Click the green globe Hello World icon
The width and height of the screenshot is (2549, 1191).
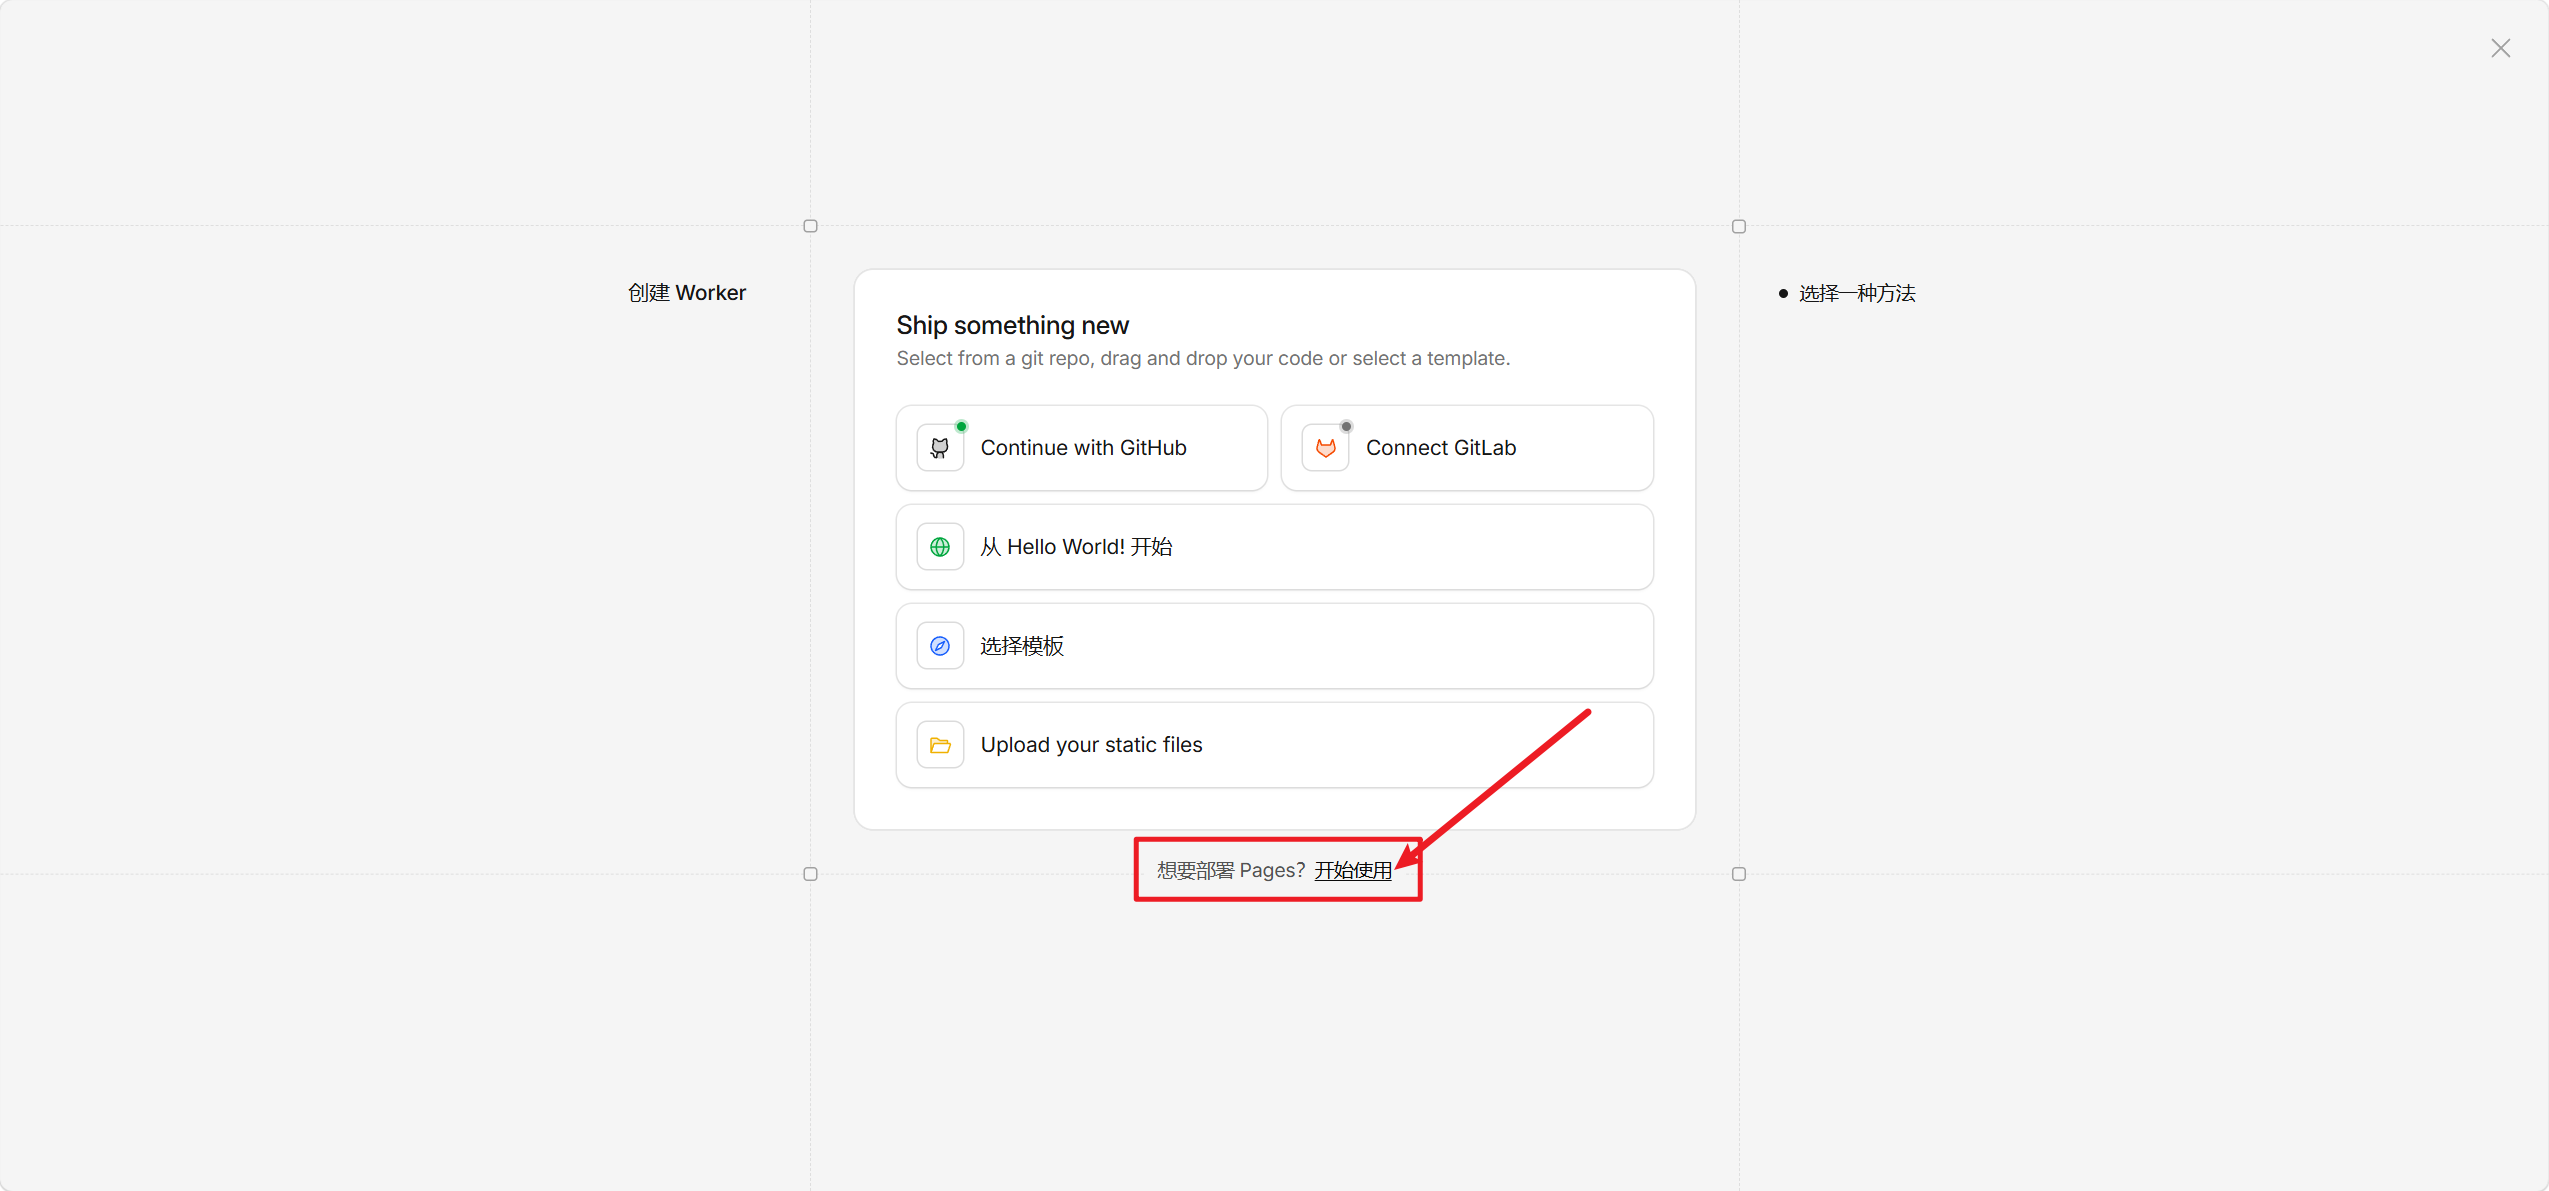(x=939, y=547)
